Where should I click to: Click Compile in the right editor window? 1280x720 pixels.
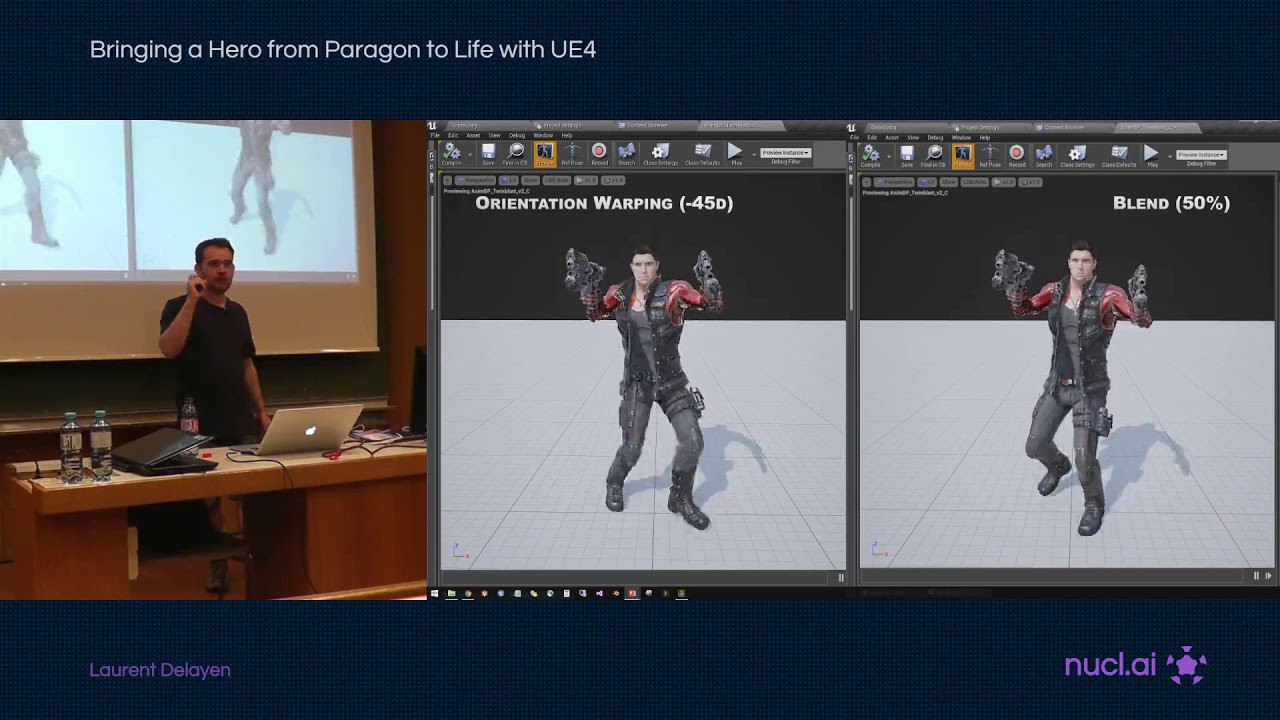(x=870, y=155)
